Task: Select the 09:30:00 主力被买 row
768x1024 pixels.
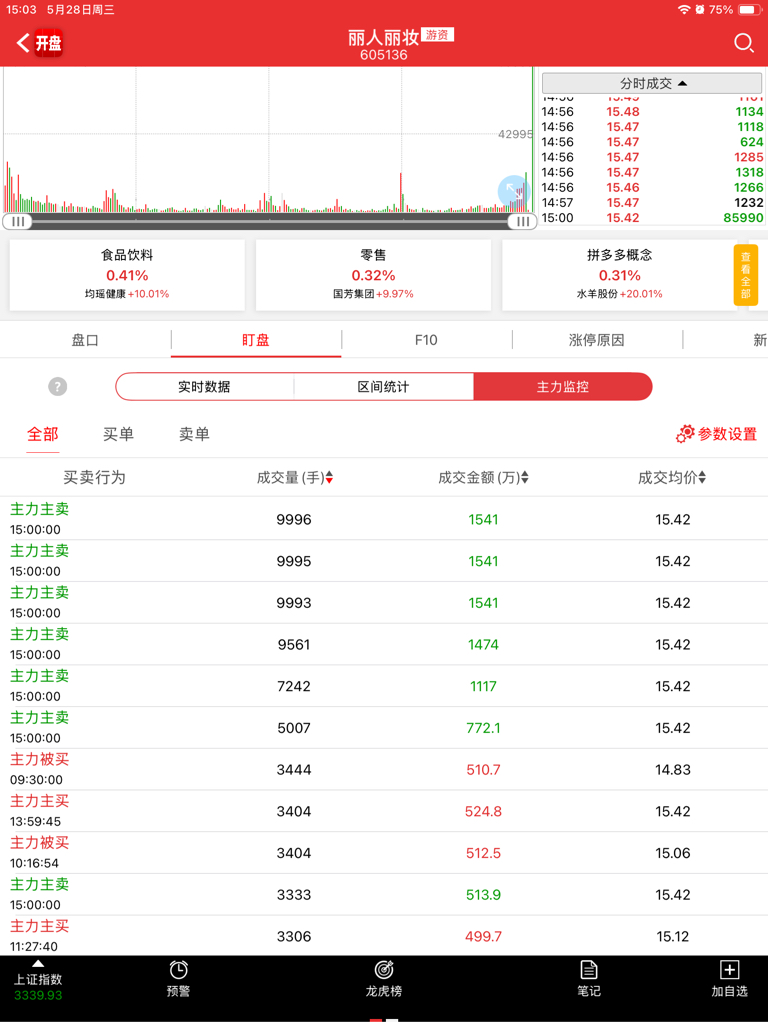Action: [384, 769]
